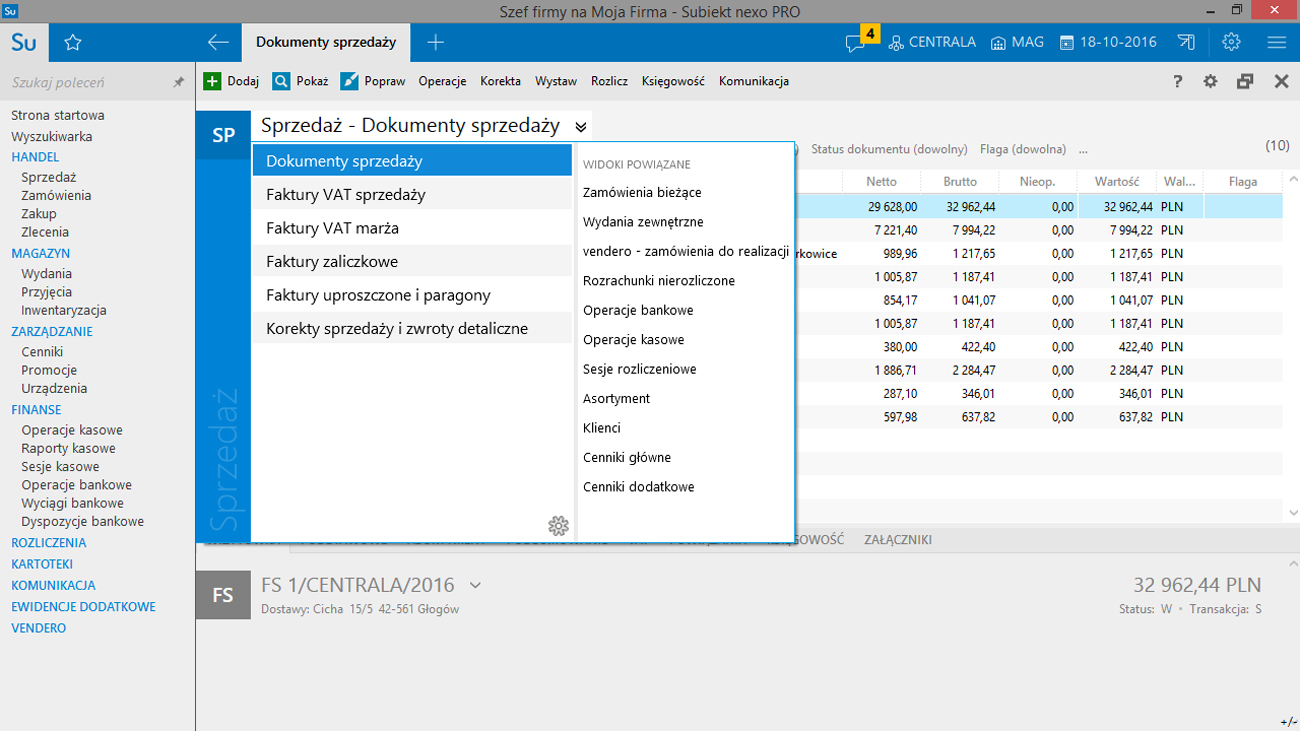This screenshot has height=731, width=1300.
Task: Open favorites star icon
Action: [73, 43]
